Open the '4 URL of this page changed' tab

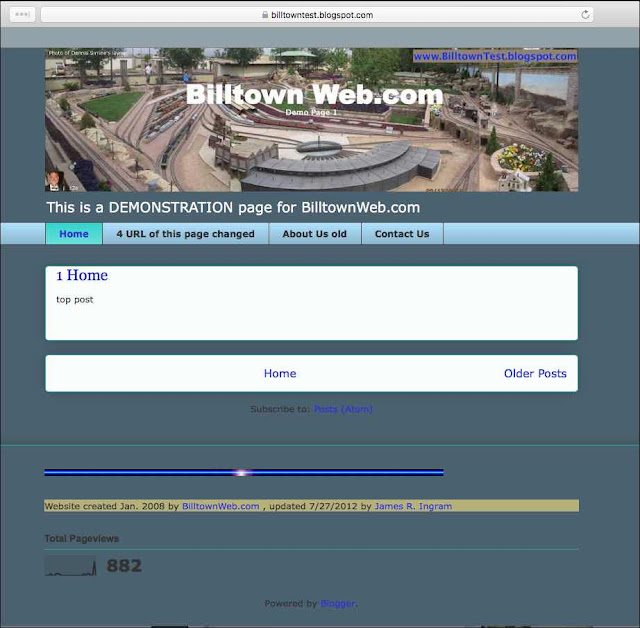tap(185, 234)
